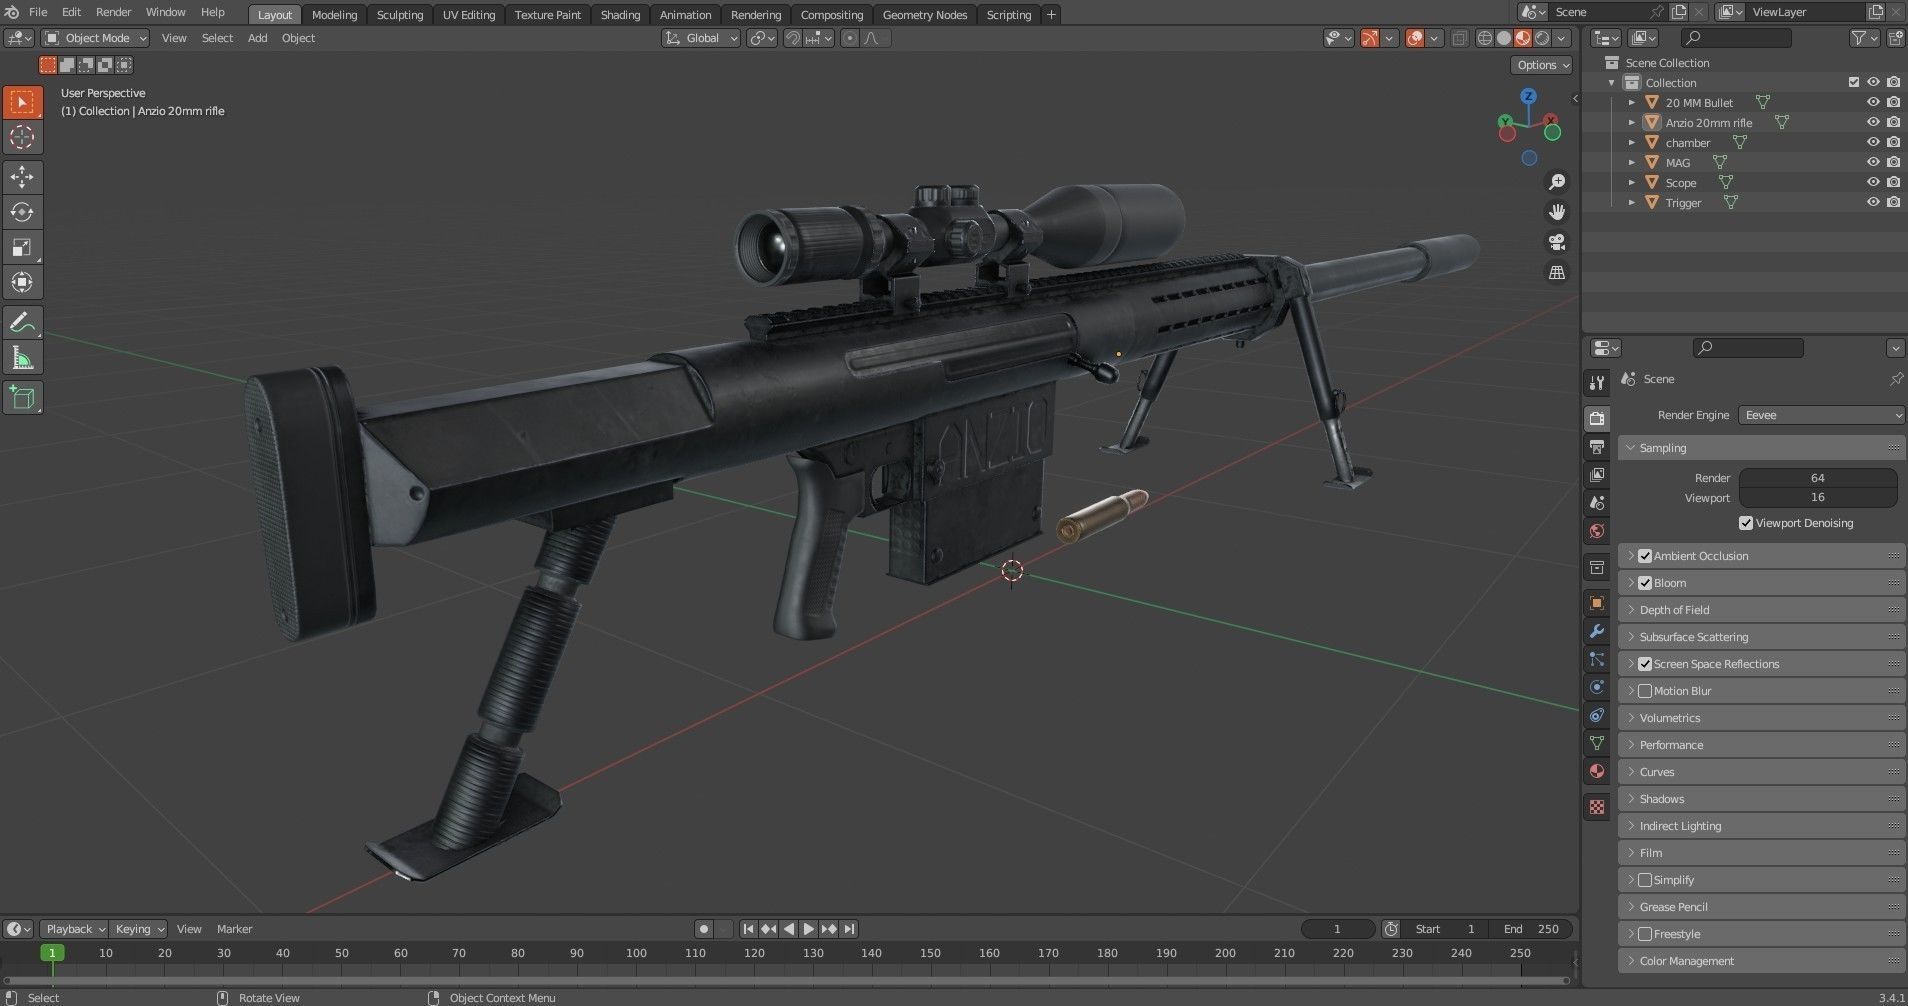Image resolution: width=1908 pixels, height=1006 pixels.
Task: Hide the 20 MM Bullet object
Action: [x=1873, y=102]
